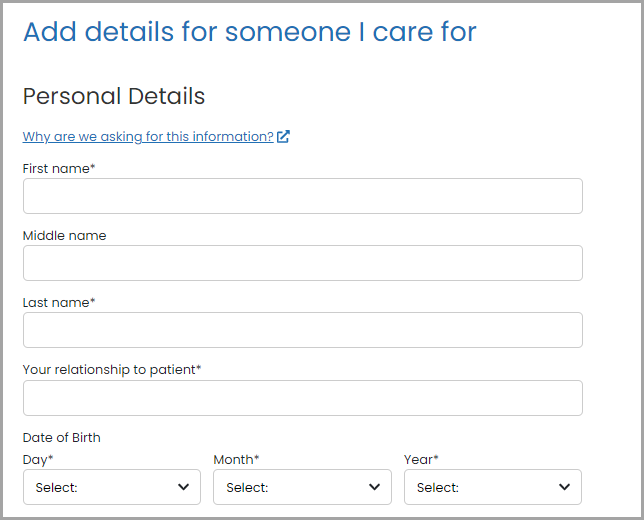Click the chevron arrow in the Month dropdown
Image resolution: width=644 pixels, height=520 pixels.
375,487
